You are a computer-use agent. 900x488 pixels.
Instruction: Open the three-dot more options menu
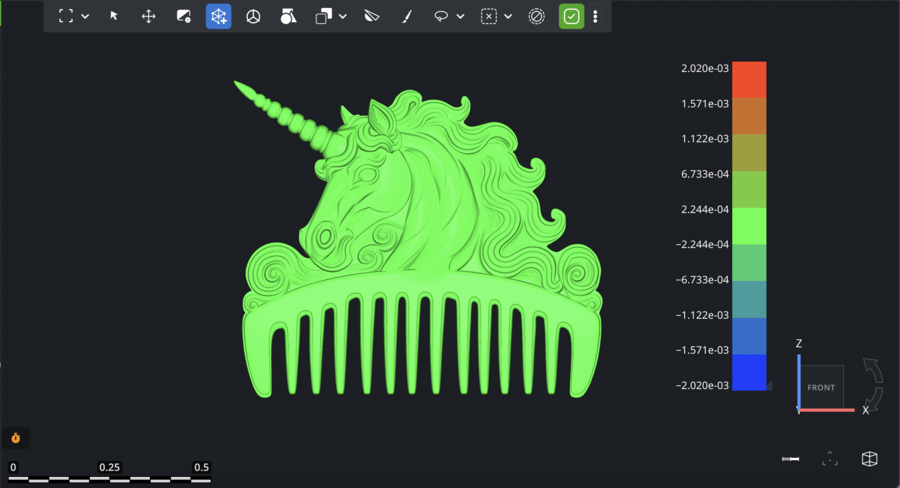(x=596, y=16)
